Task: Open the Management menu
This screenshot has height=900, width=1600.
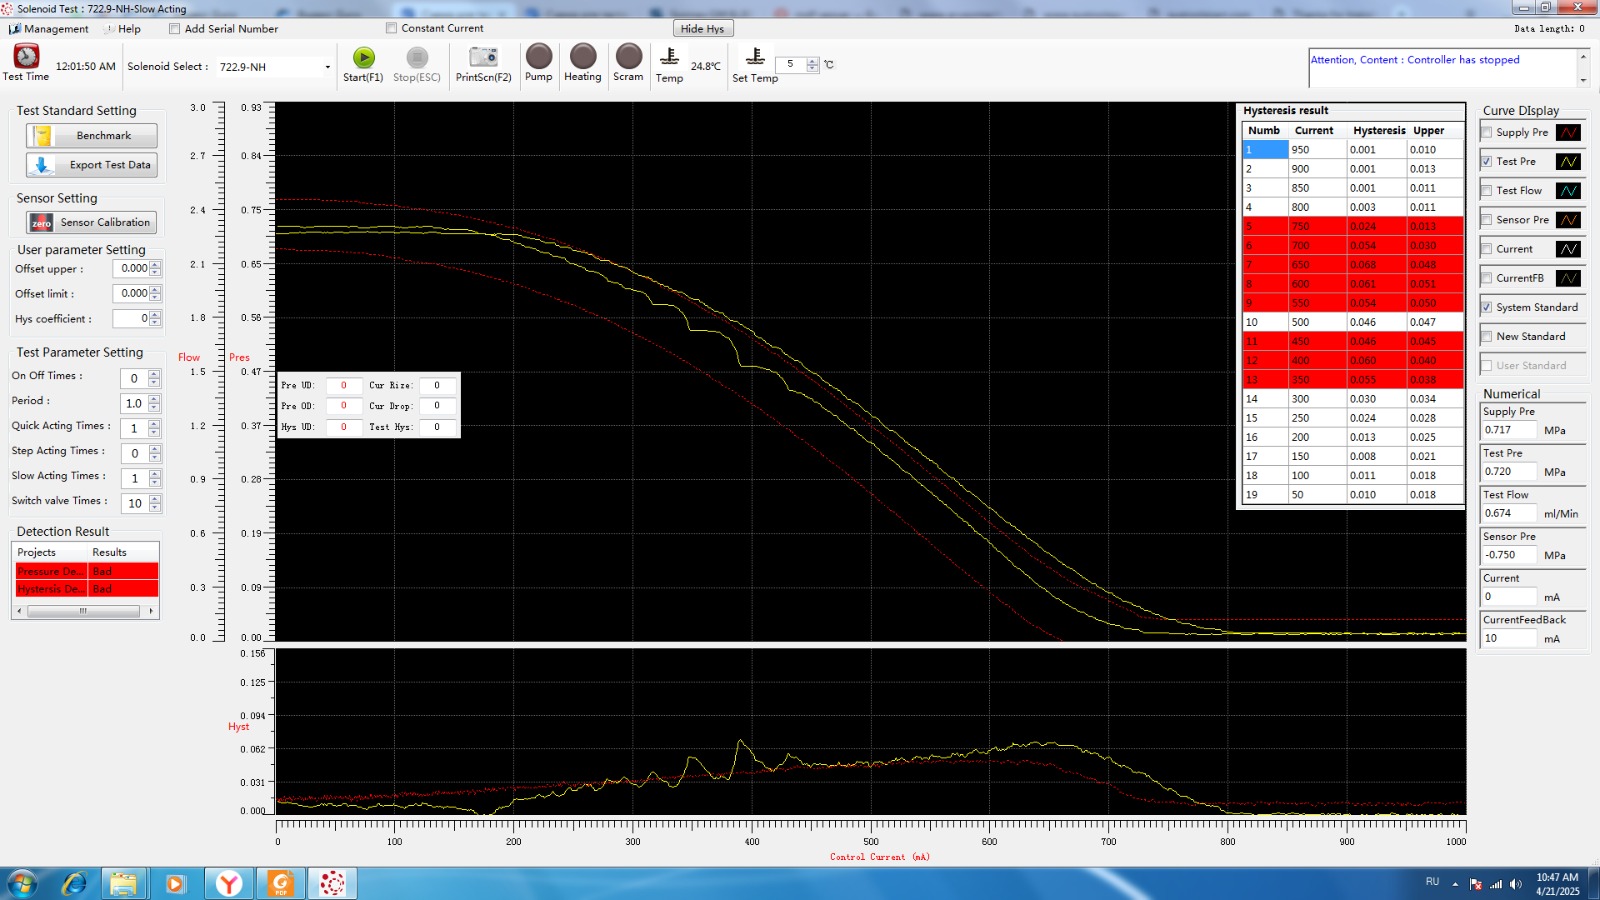Action: (x=49, y=29)
